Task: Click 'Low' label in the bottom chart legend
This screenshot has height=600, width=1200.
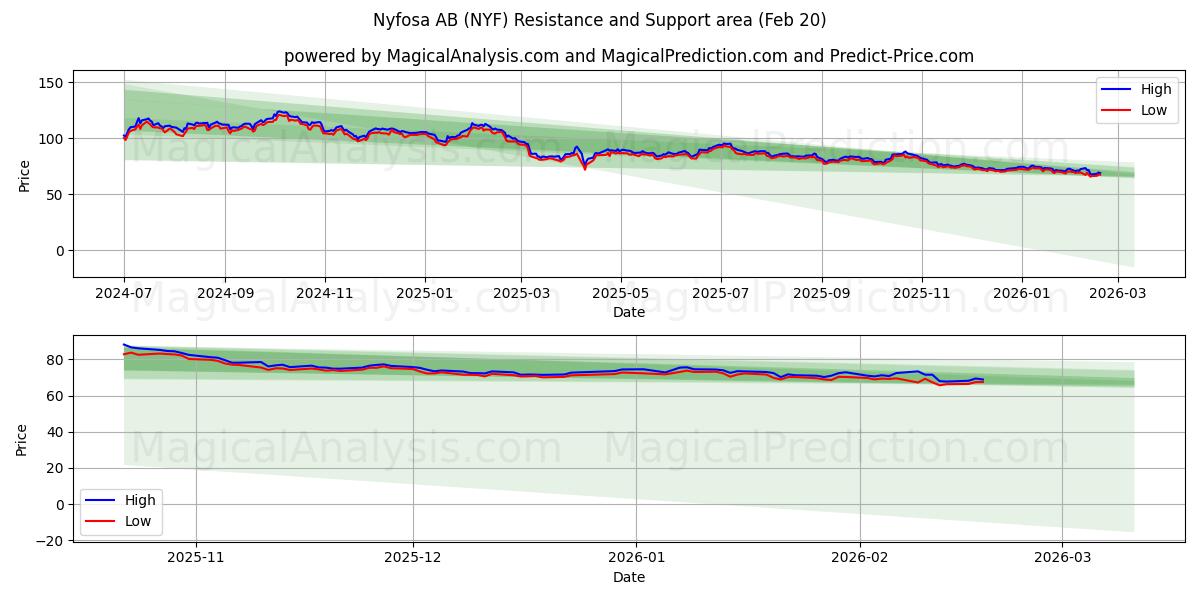Action: [138, 521]
